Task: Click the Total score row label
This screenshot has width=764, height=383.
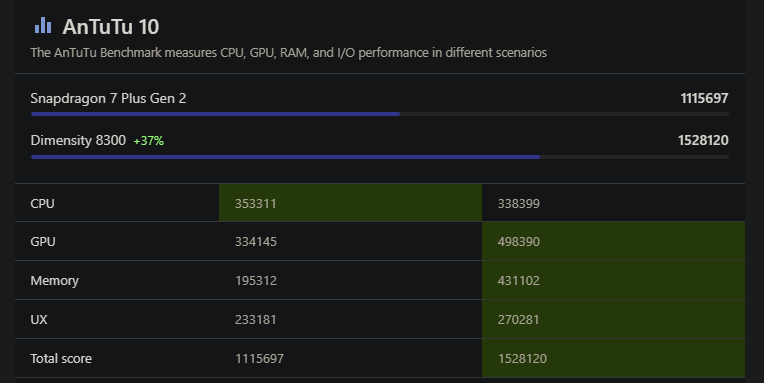Action: click(x=61, y=359)
